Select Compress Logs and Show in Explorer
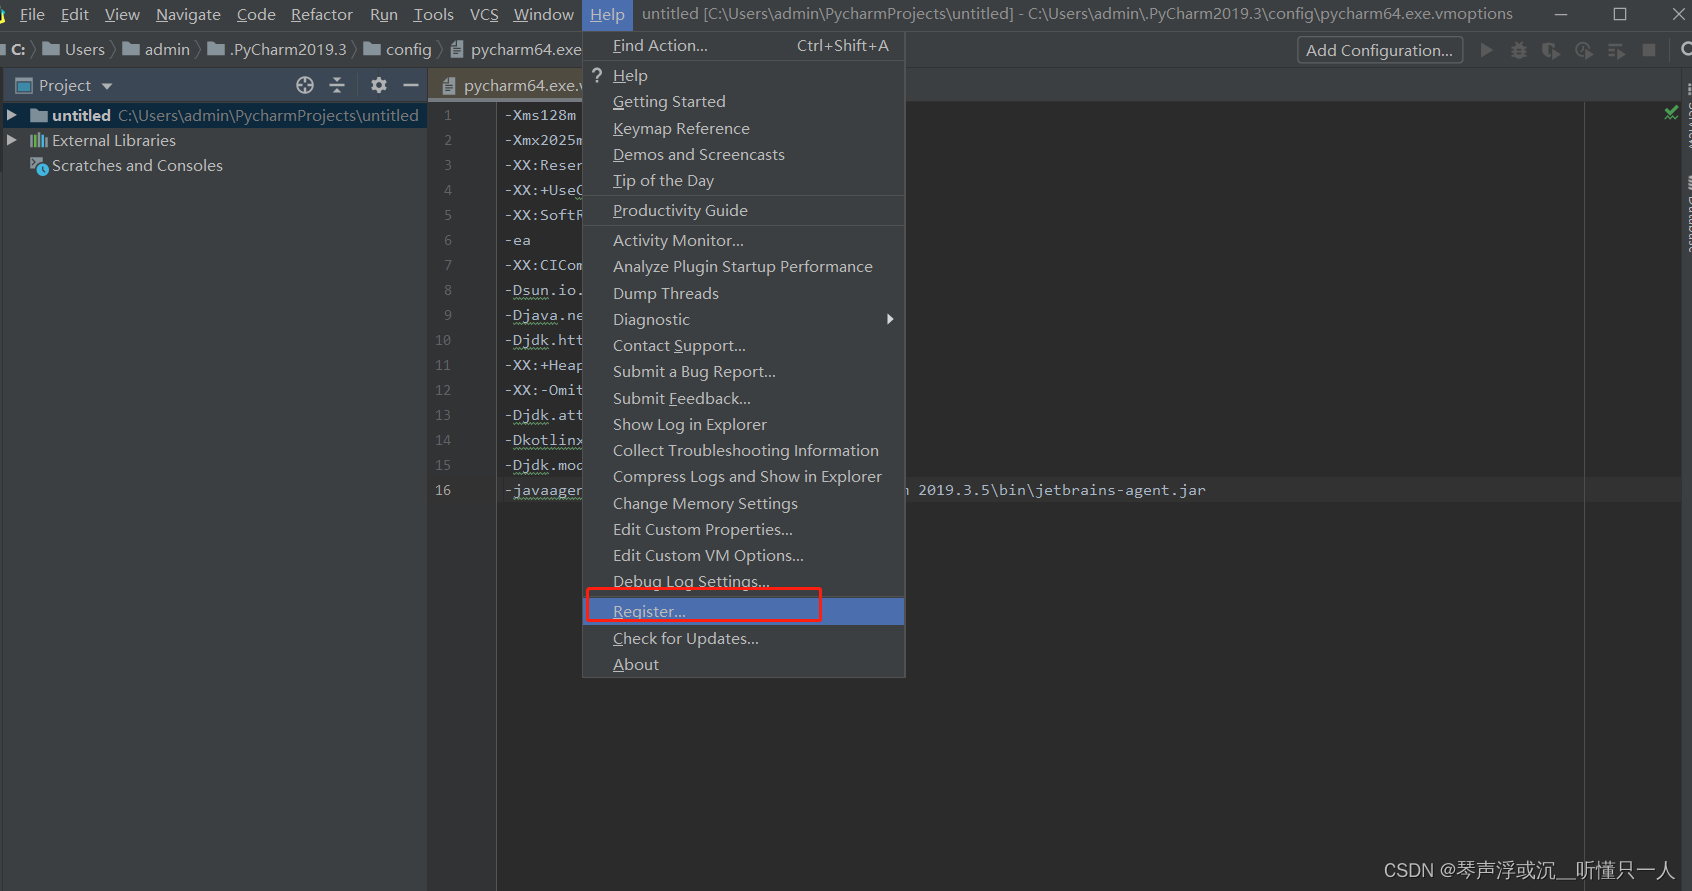The width and height of the screenshot is (1692, 891). click(x=743, y=476)
